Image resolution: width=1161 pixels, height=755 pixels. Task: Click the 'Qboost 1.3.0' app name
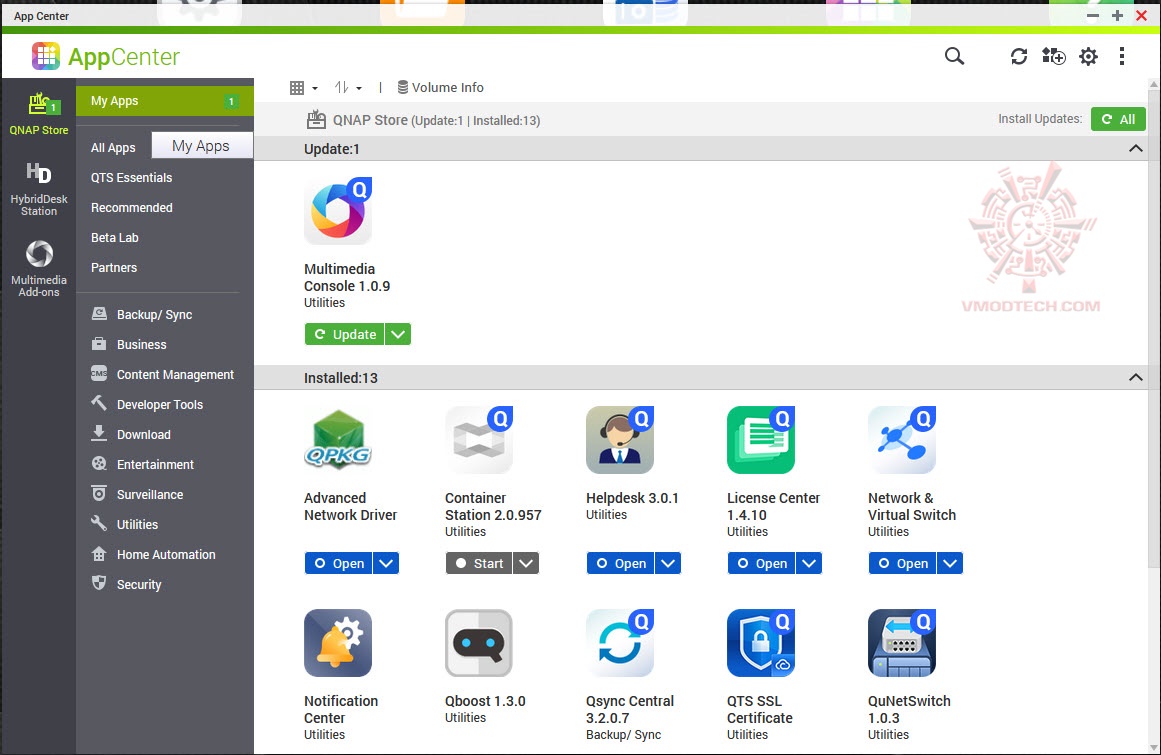(x=485, y=701)
